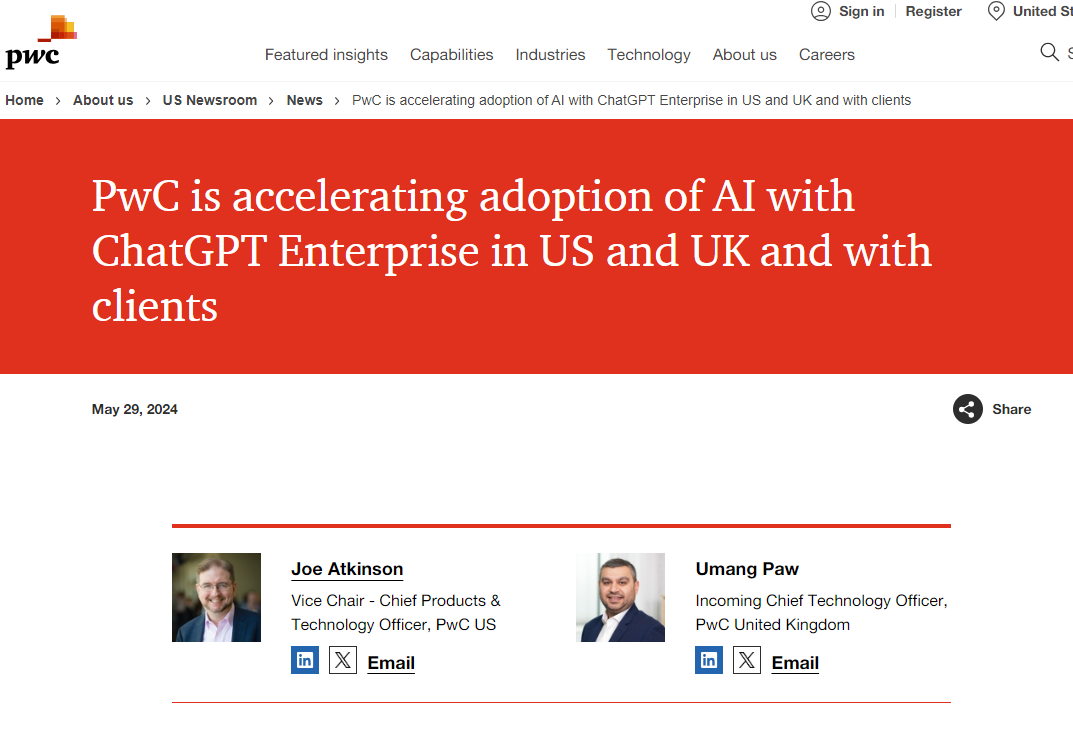Click the PwC logo
The height and width of the screenshot is (755, 1073).
pos(41,42)
